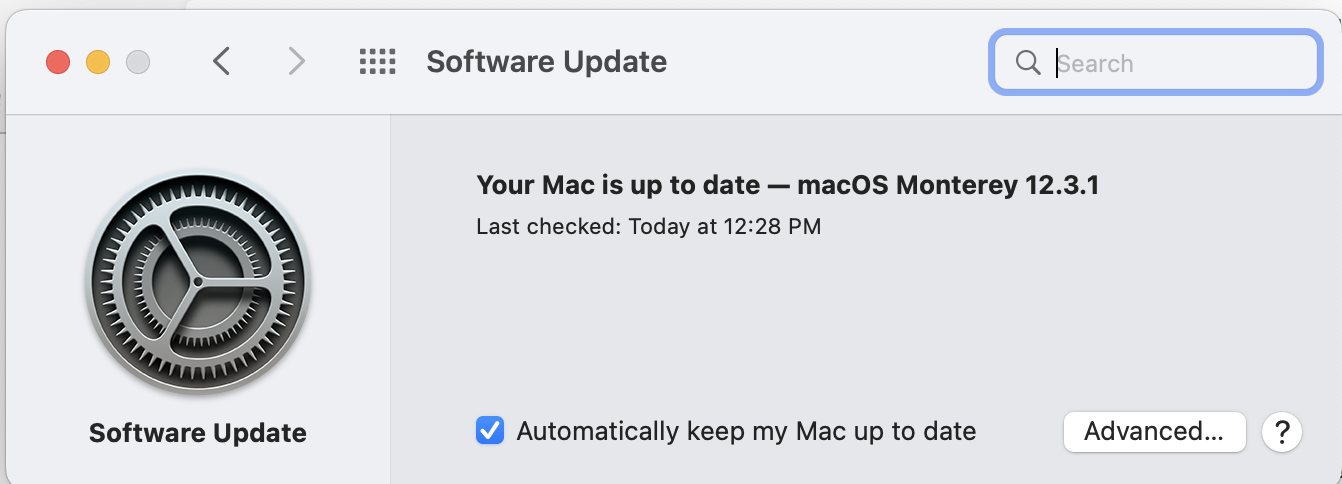1342x484 pixels.
Task: Close the Software Update window
Action: tap(58, 63)
